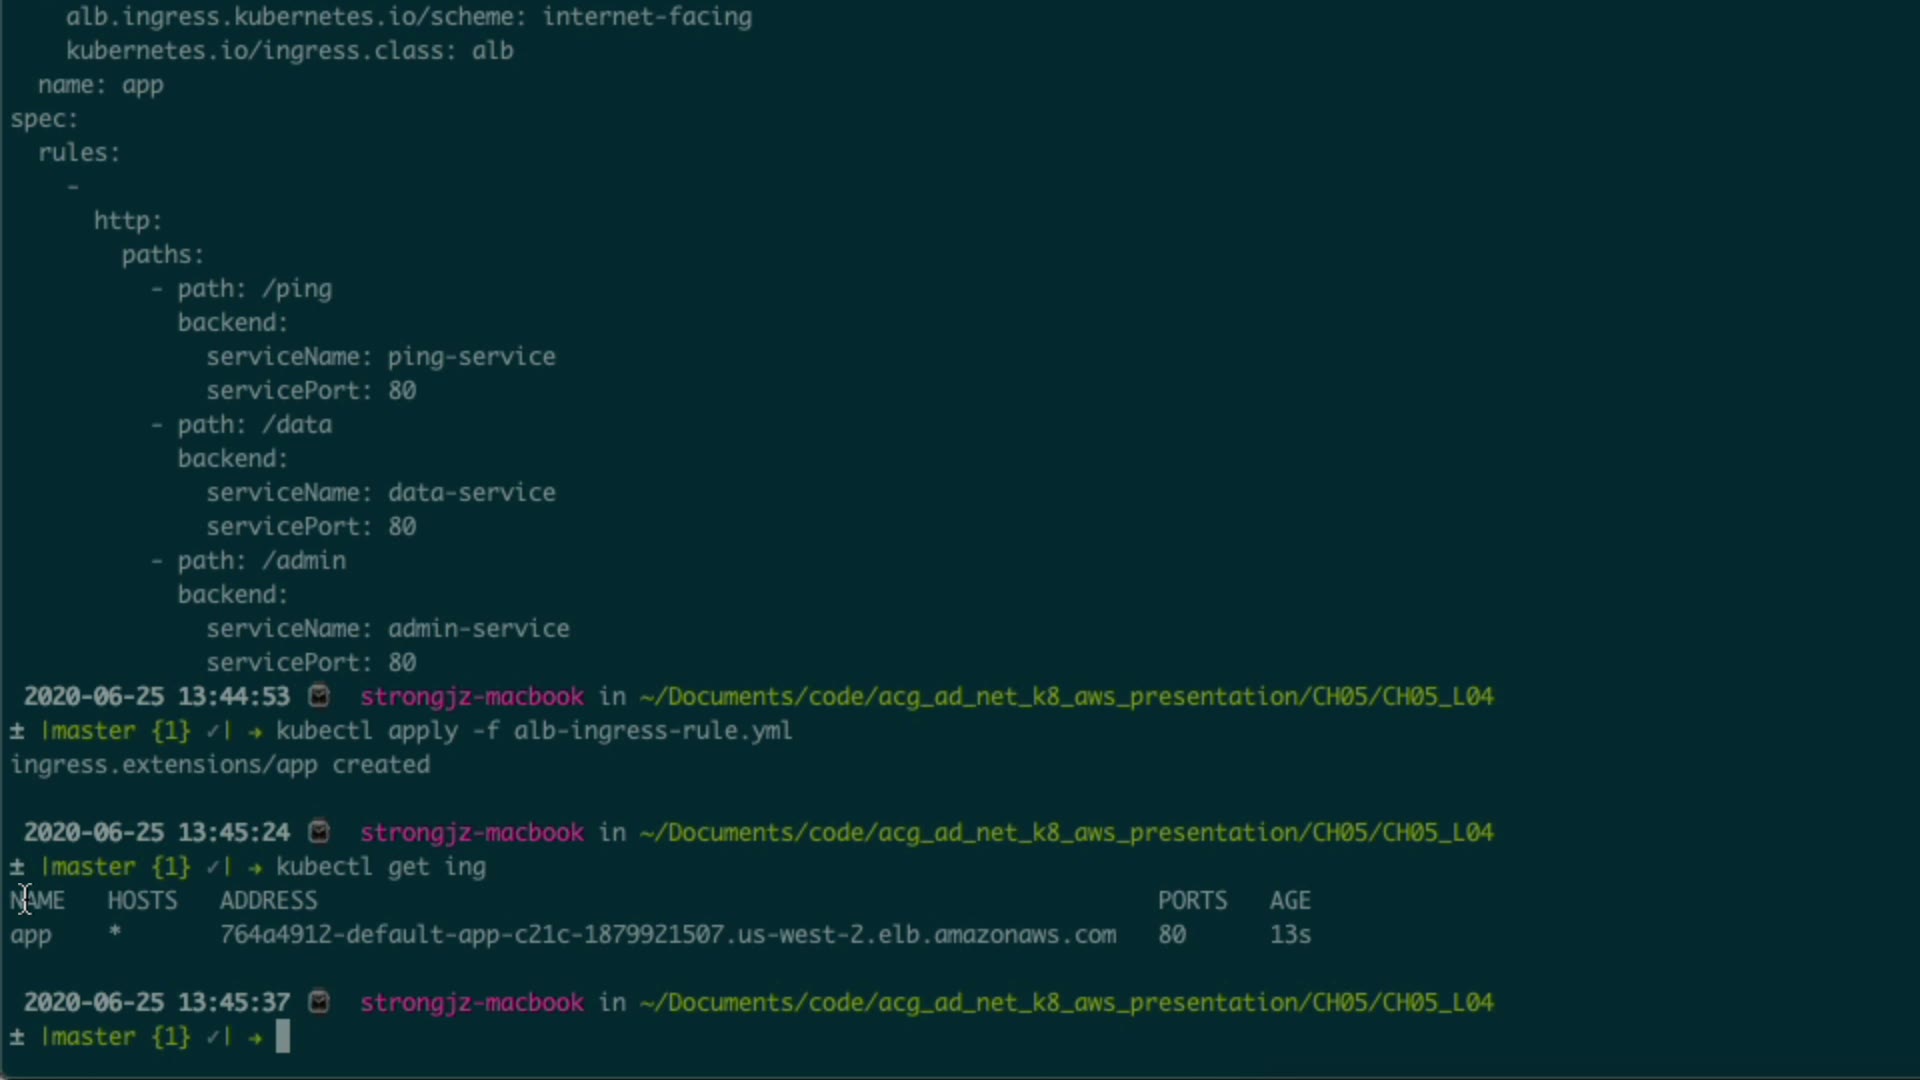Click the ELB address ending in elb.amazonaws.com
Viewport: 1920px width, 1080px height.
pyautogui.click(x=667, y=935)
